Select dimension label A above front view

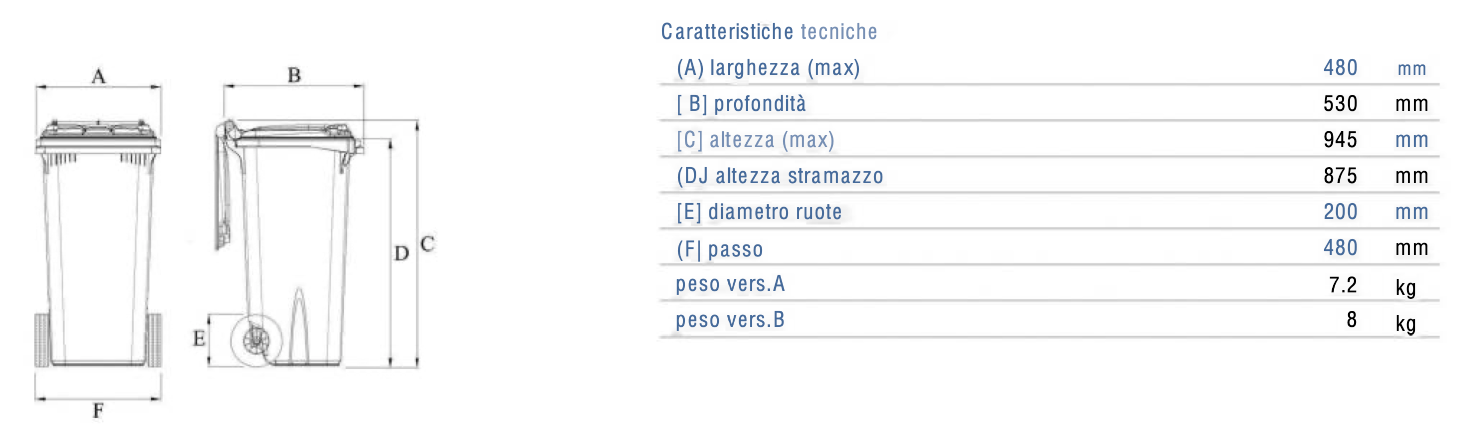[98, 75]
